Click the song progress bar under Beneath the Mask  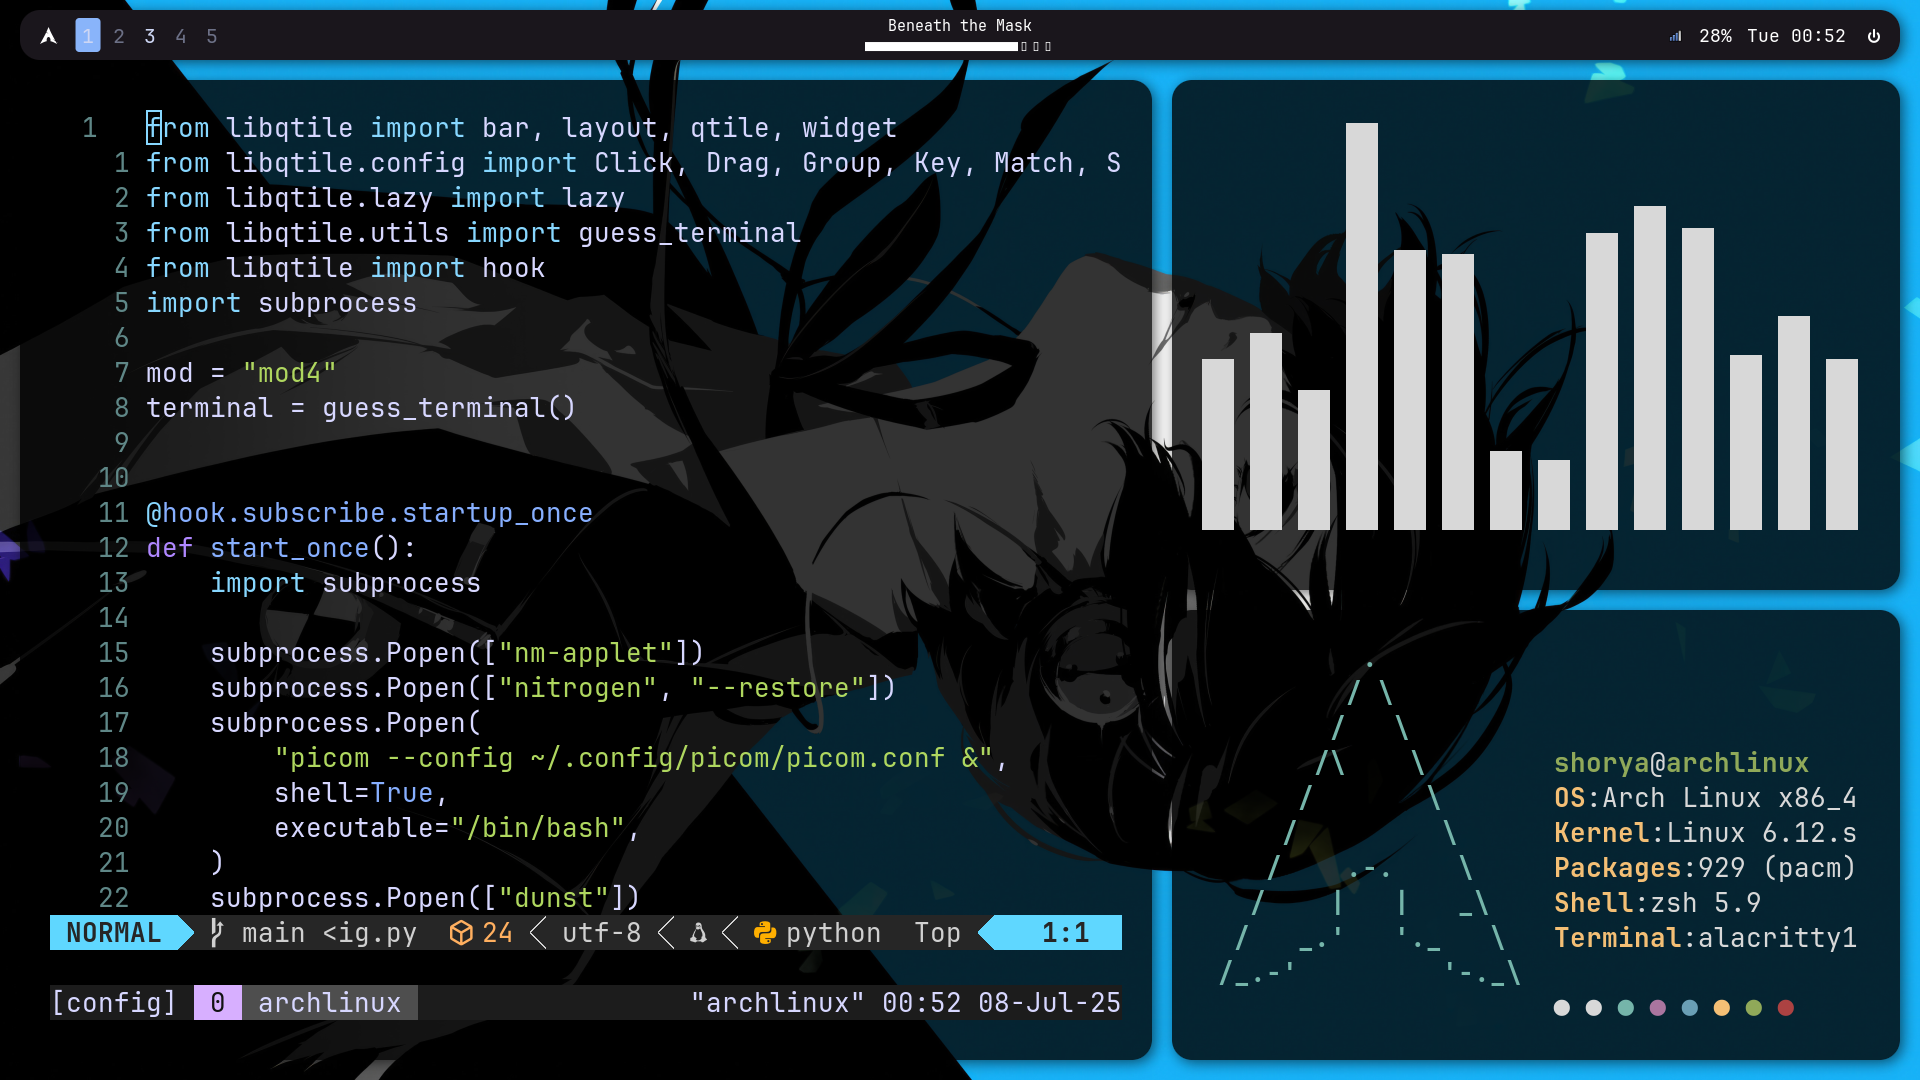(958, 46)
